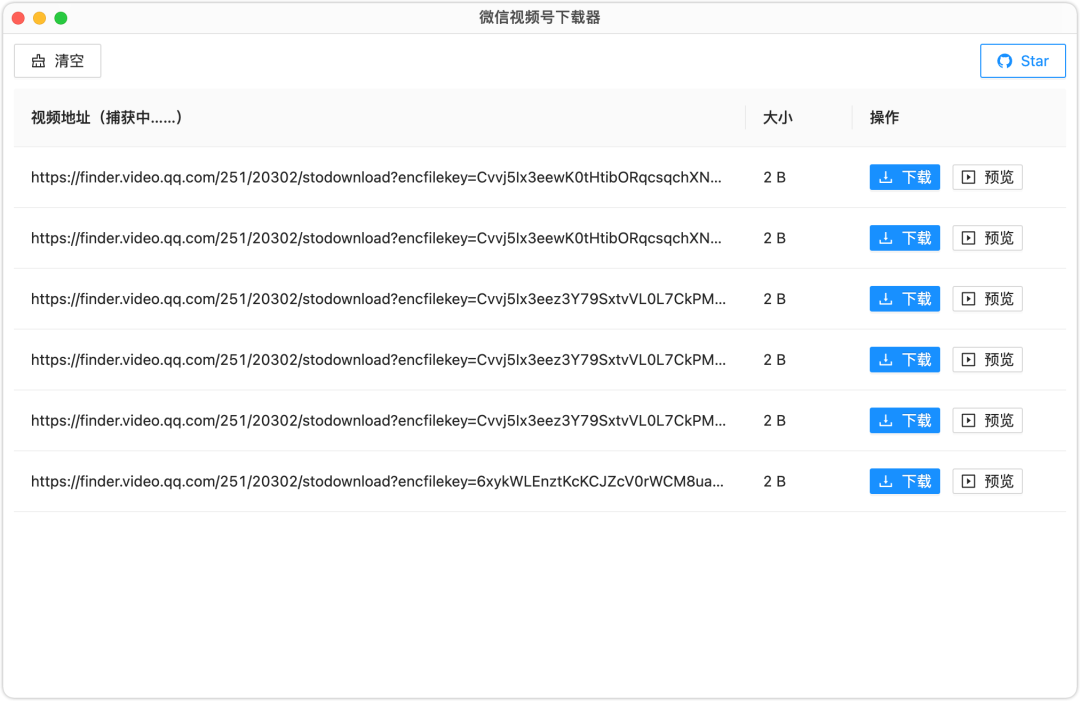Screen dimensions: 1080x701
Task: Preview the 6xykWLEnztKc video row
Action: [x=987, y=481]
